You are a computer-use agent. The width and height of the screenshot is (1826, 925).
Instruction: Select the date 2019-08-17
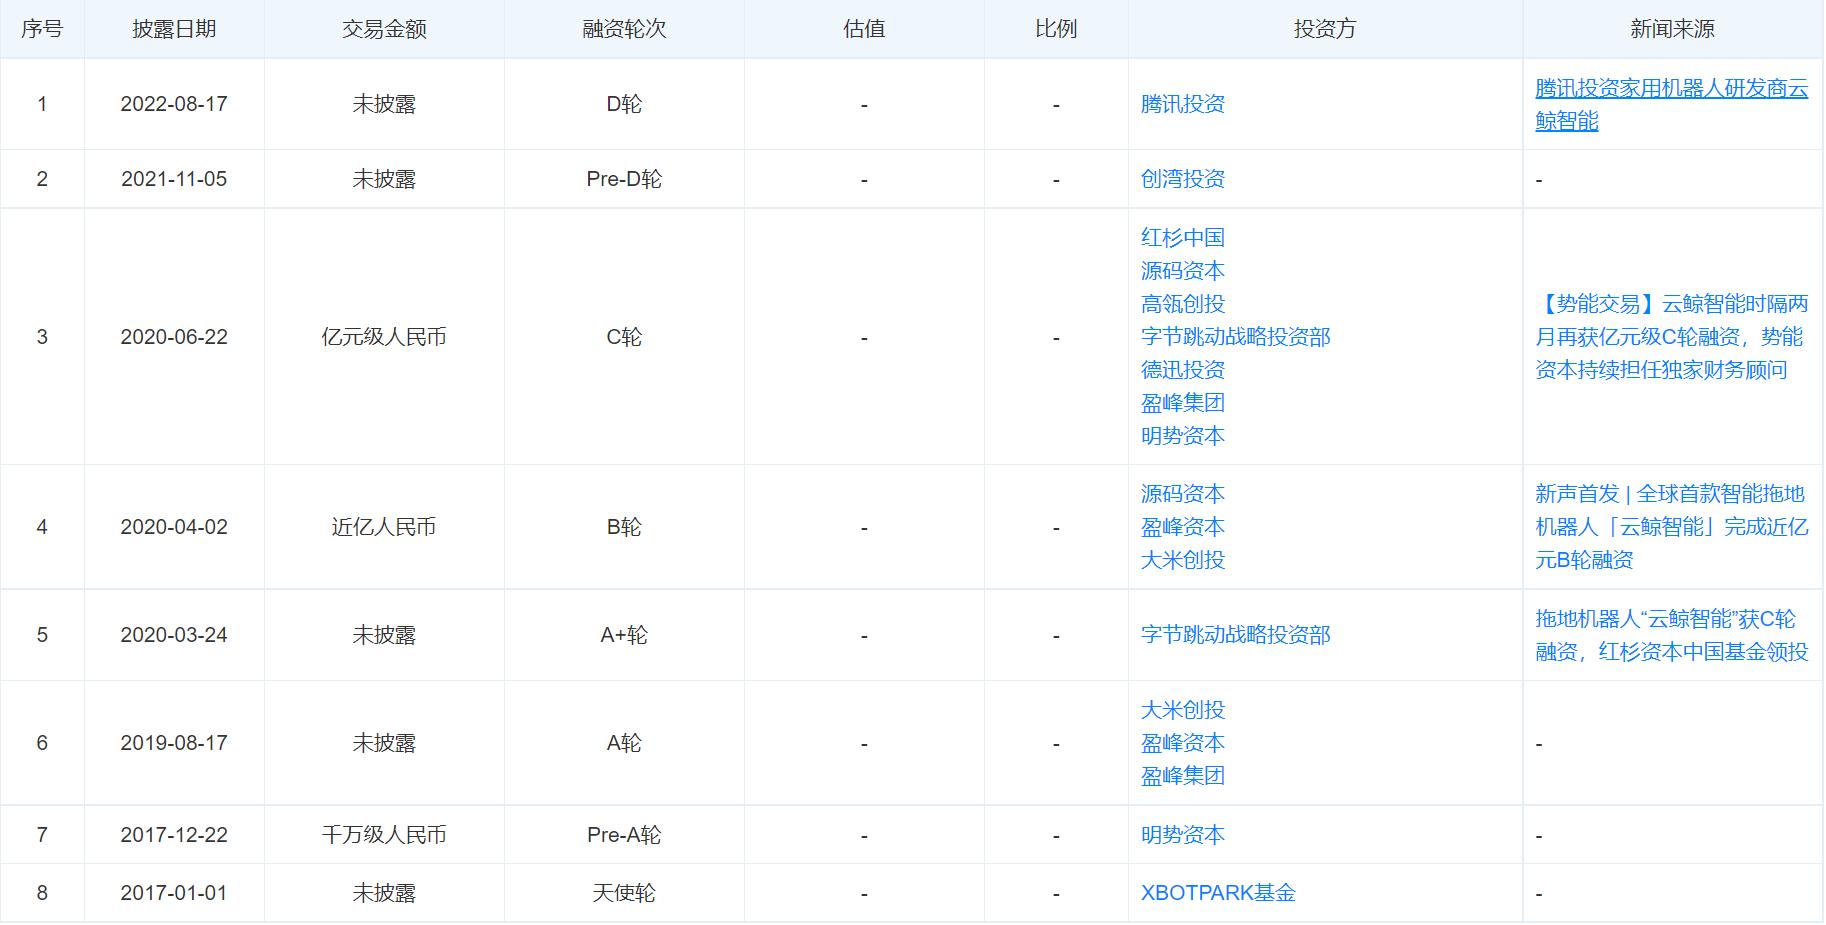[174, 743]
